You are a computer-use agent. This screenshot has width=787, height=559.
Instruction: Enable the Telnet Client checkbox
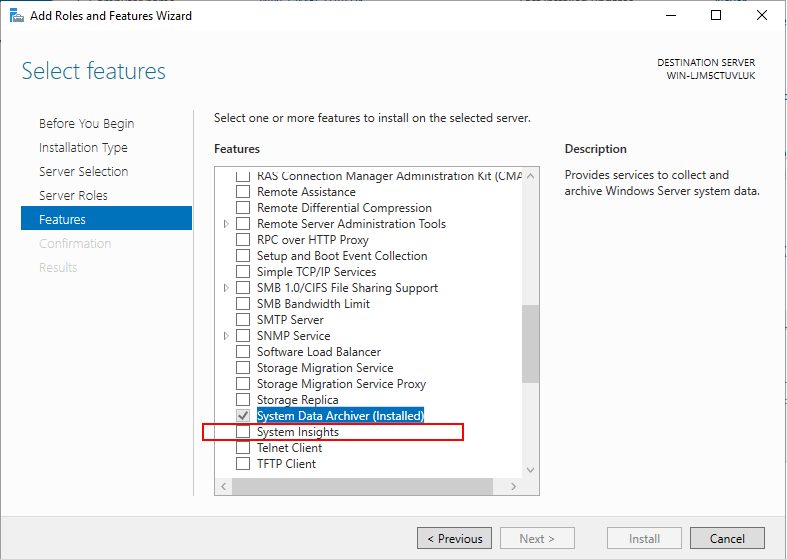[242, 448]
